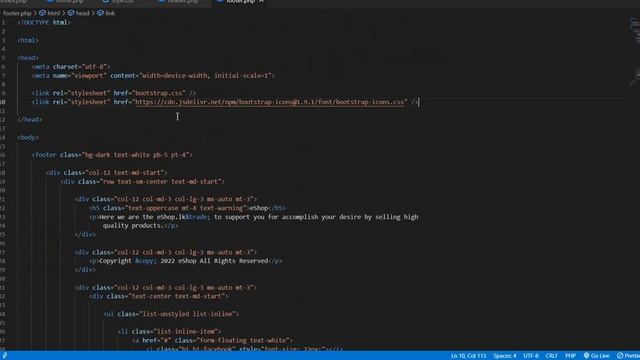Viewport: 640px width, 360px height.
Task: Select PHP language mode in status bar
Action: click(x=570, y=356)
